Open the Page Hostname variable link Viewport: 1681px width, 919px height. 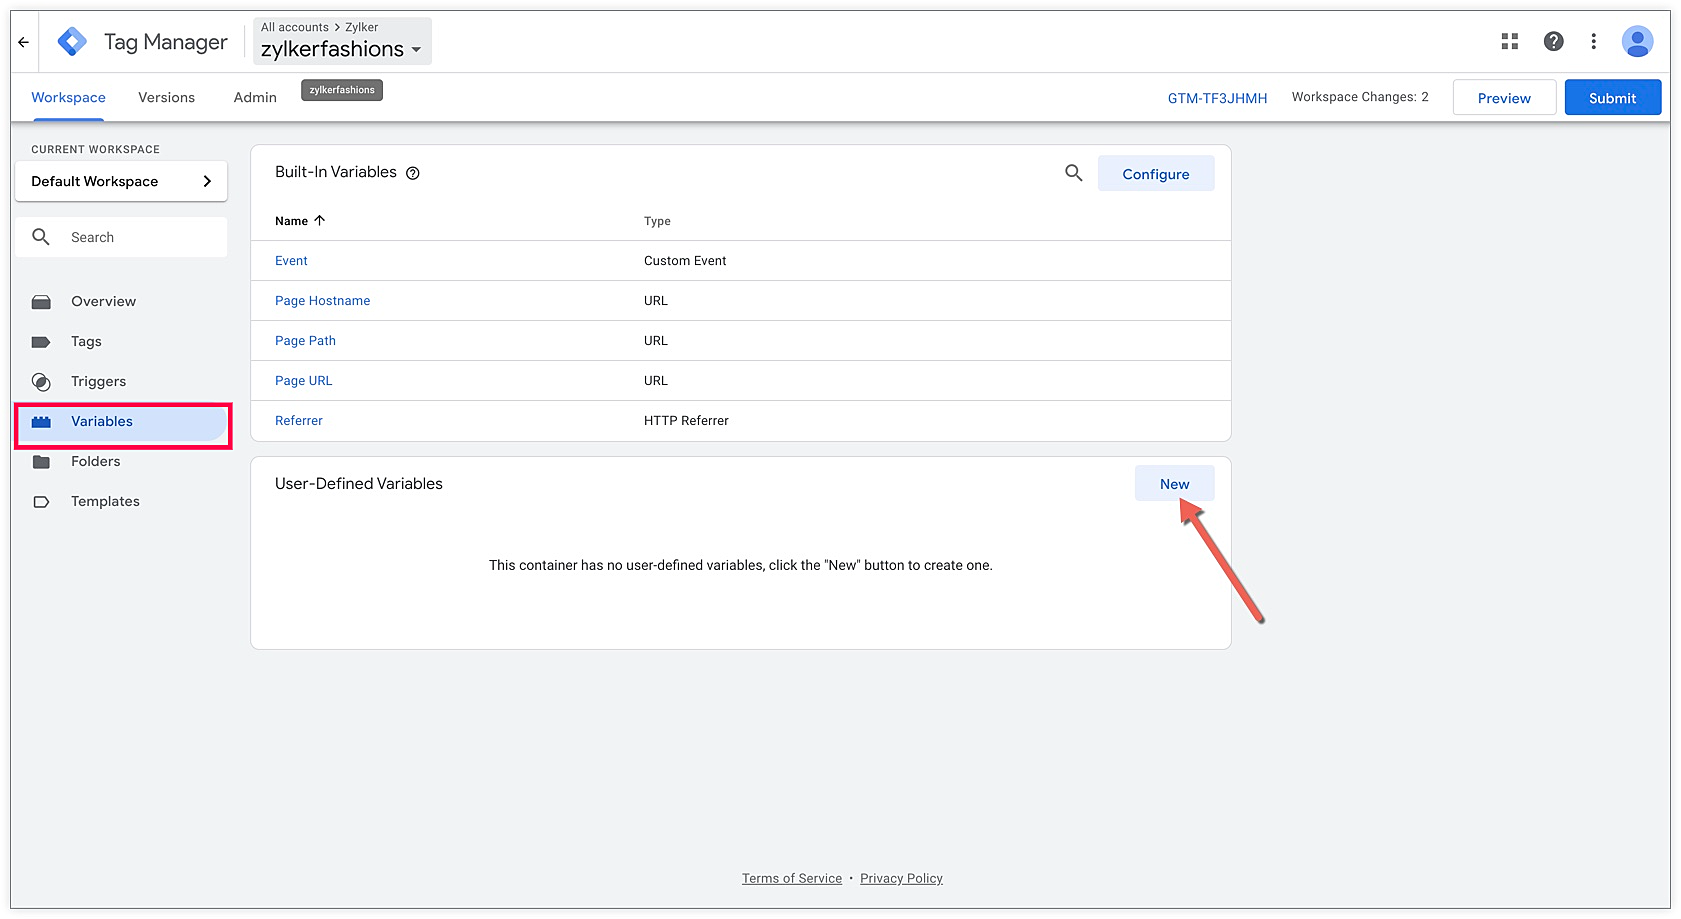(322, 301)
